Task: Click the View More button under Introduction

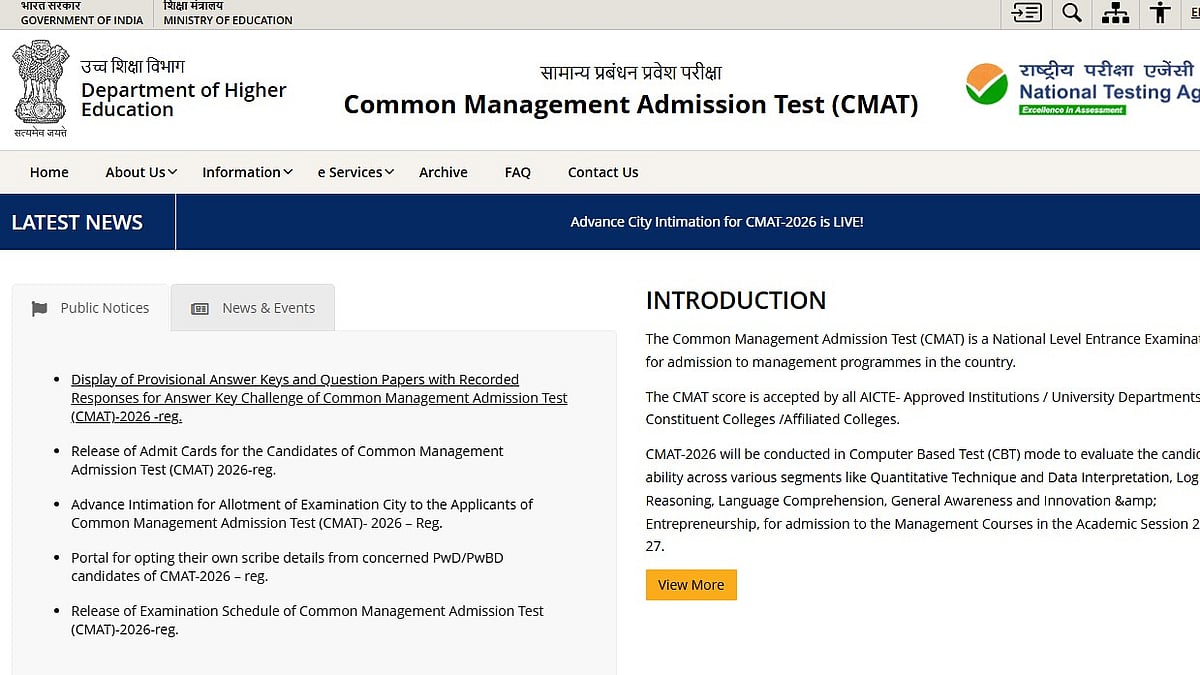Action: pyautogui.click(x=691, y=585)
